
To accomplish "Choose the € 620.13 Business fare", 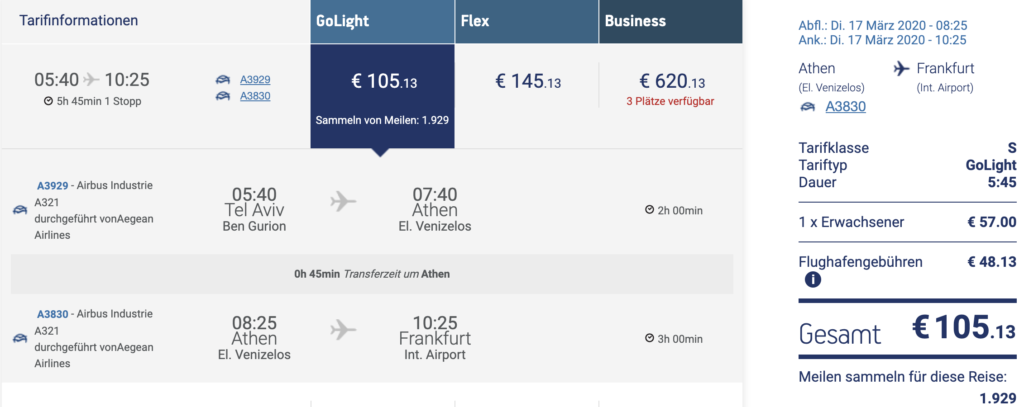I will [670, 83].
